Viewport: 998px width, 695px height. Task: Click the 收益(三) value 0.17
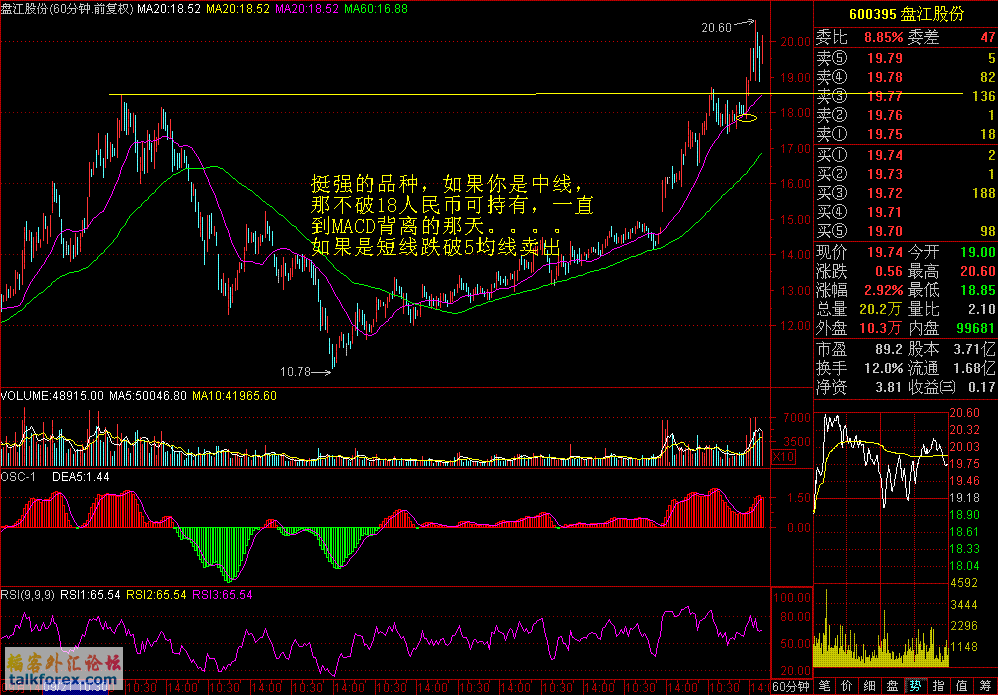click(982, 386)
